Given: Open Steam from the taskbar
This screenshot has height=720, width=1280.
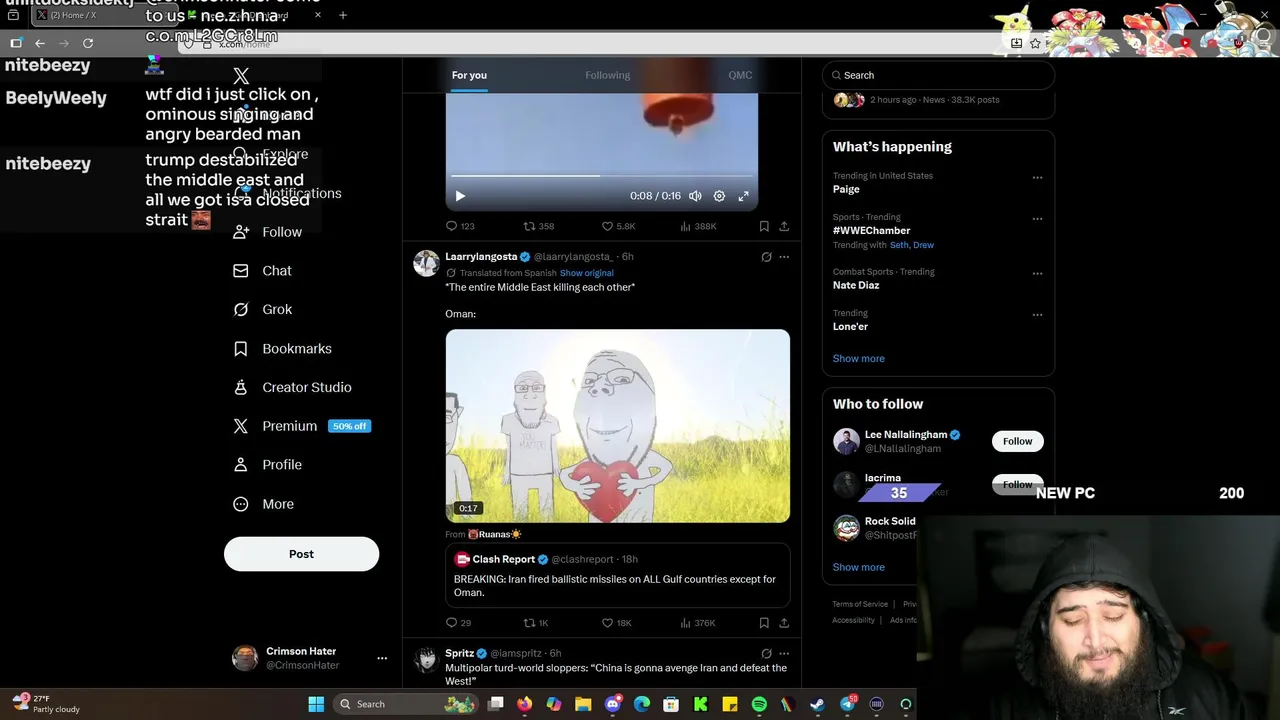Looking at the screenshot, I should pyautogui.click(x=817, y=704).
